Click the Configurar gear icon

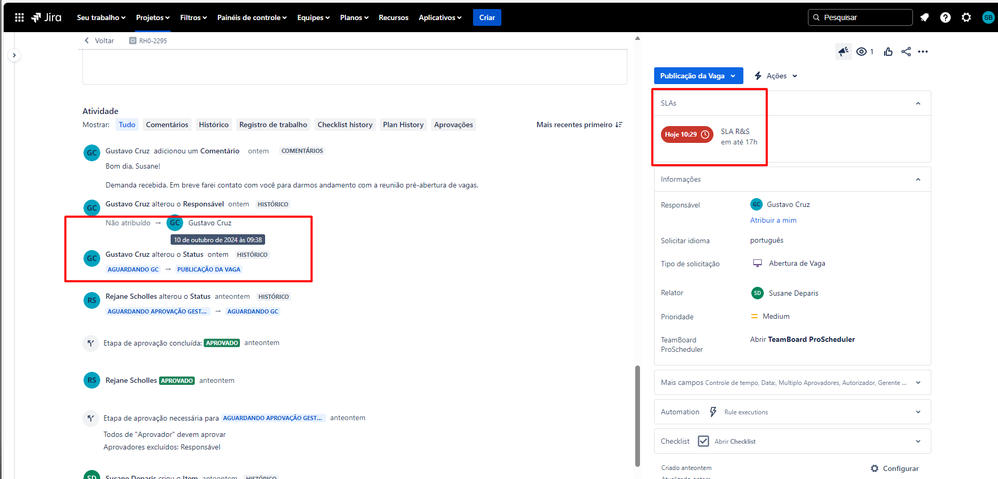(875, 468)
